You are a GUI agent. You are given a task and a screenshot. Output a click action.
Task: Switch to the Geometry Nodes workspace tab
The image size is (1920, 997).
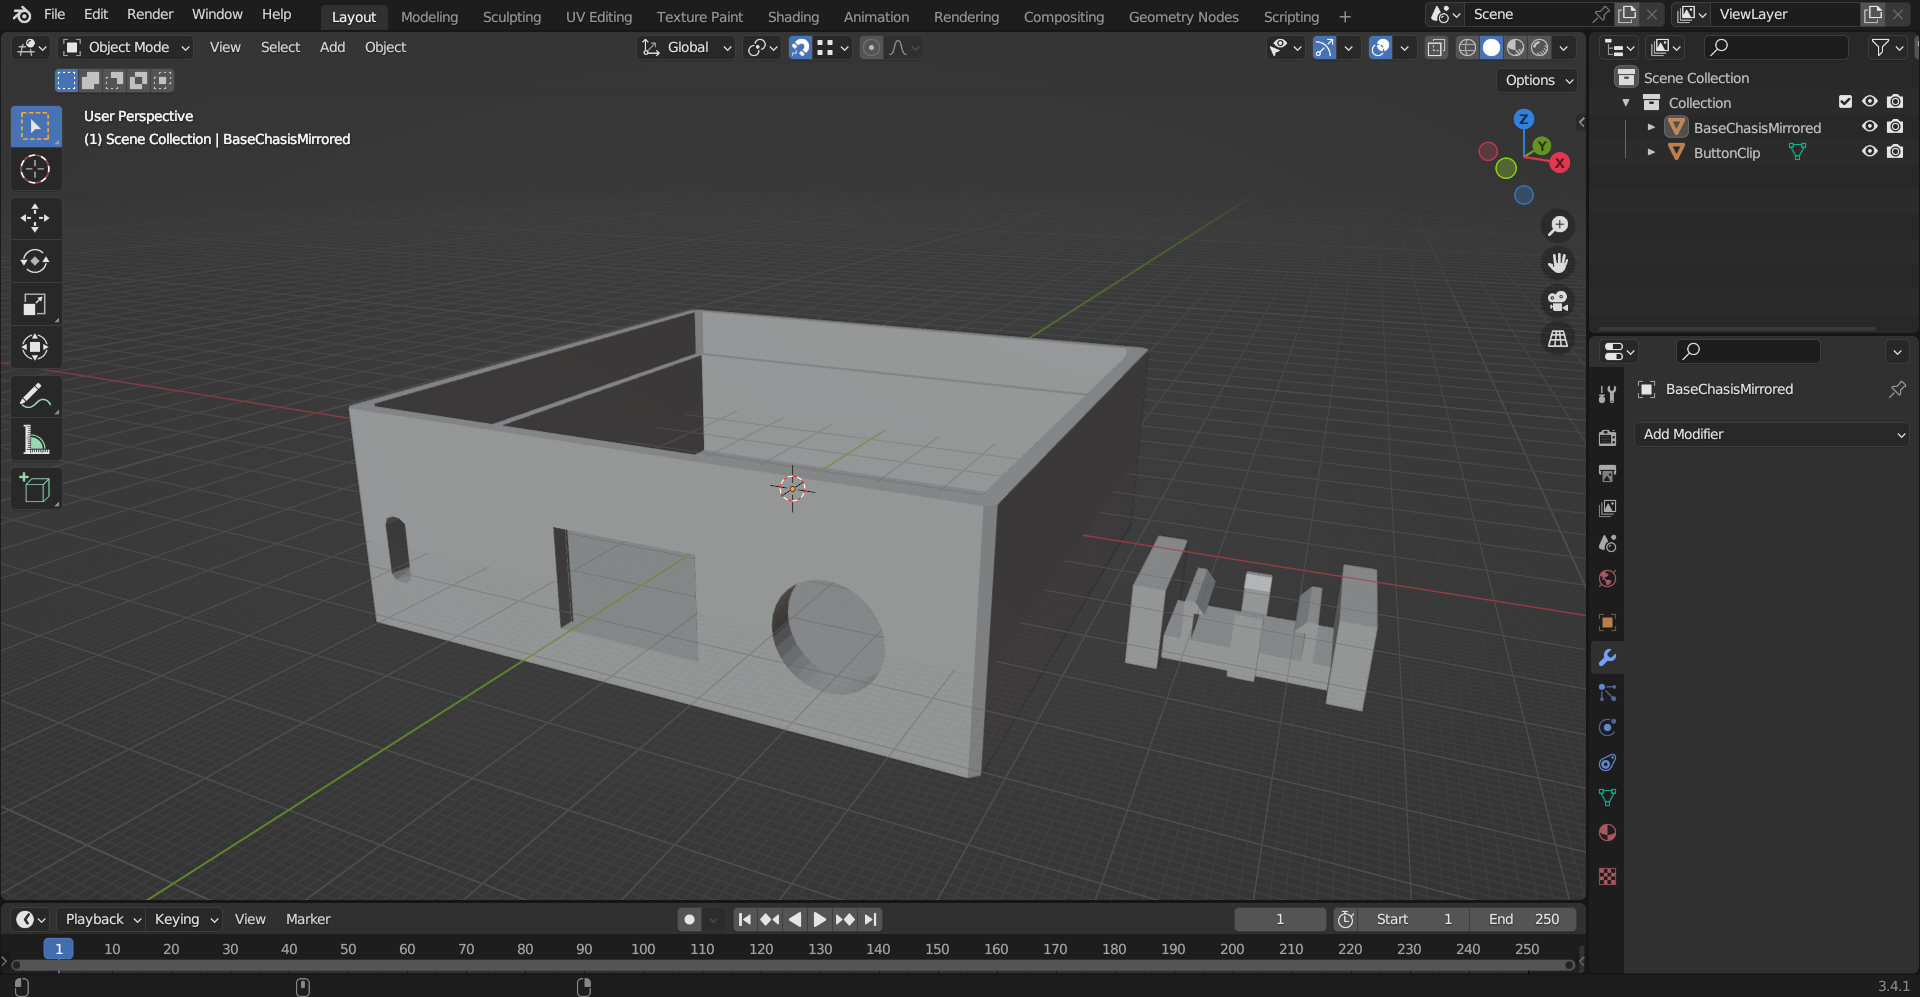point(1183,16)
